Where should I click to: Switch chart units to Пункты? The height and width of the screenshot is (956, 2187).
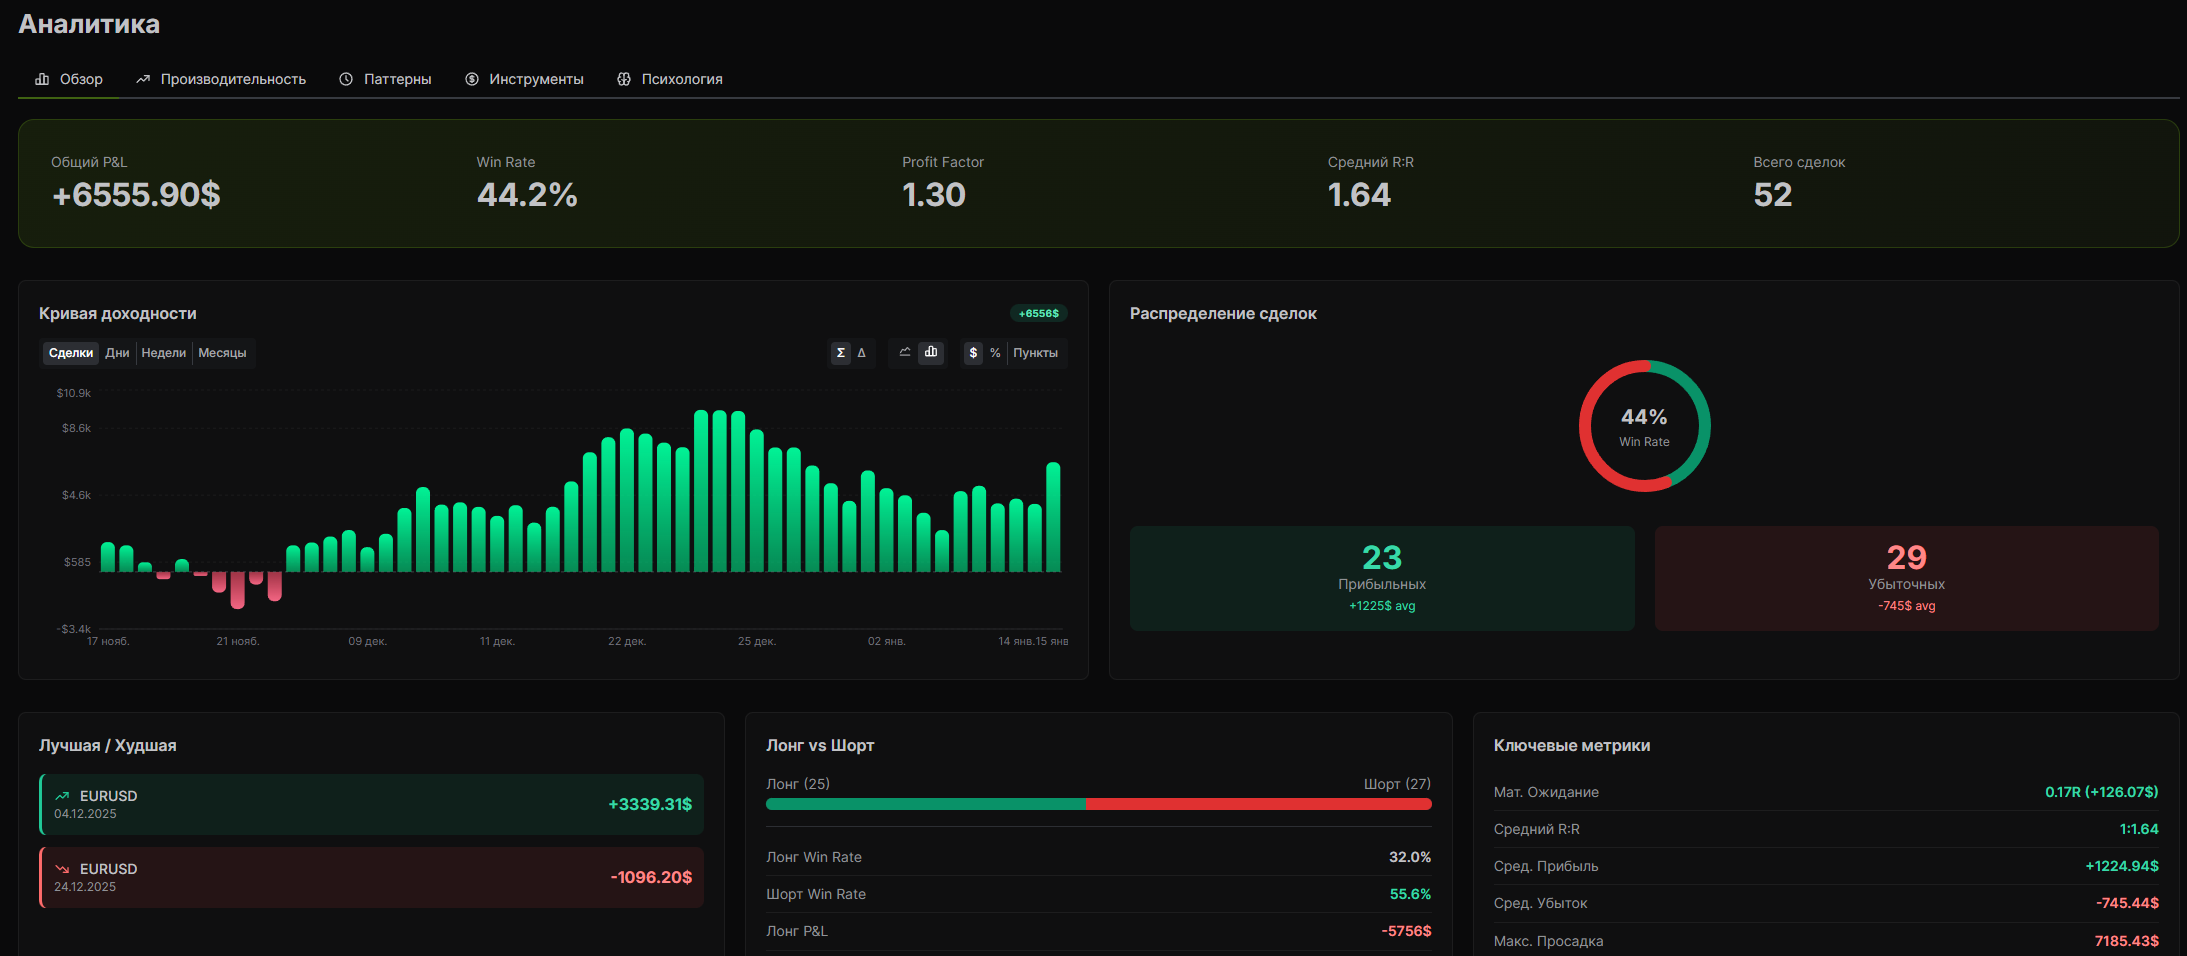click(x=1035, y=353)
